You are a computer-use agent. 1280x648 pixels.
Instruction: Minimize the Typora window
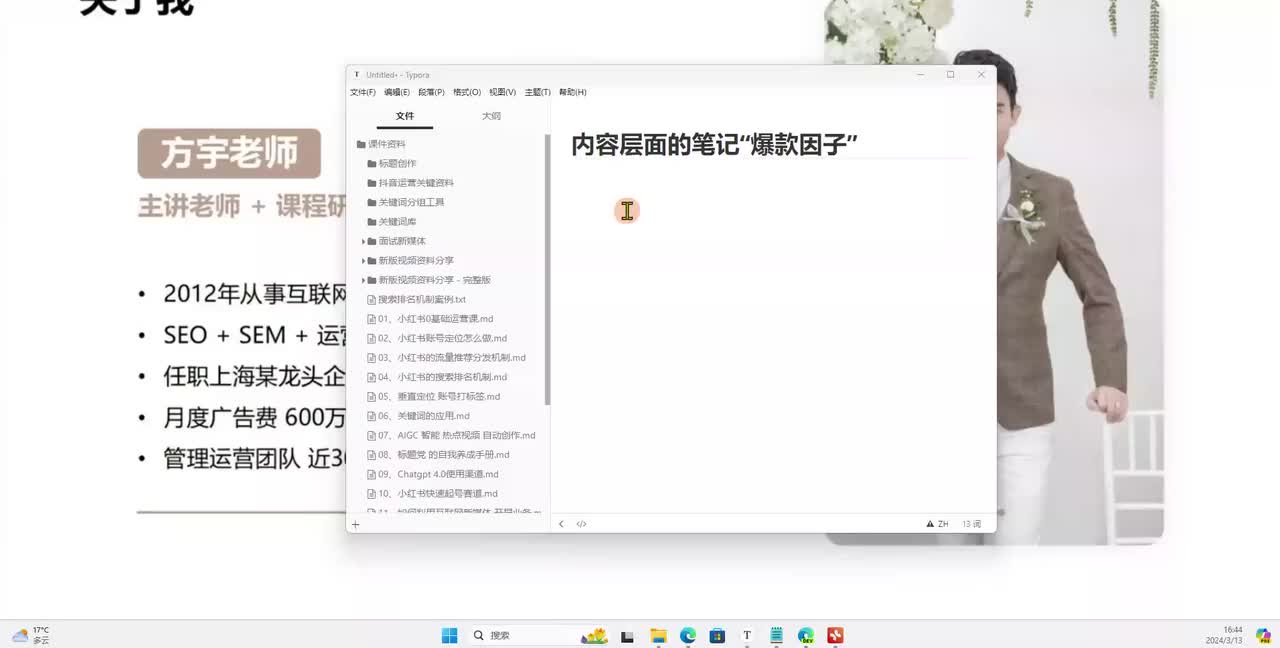920,74
